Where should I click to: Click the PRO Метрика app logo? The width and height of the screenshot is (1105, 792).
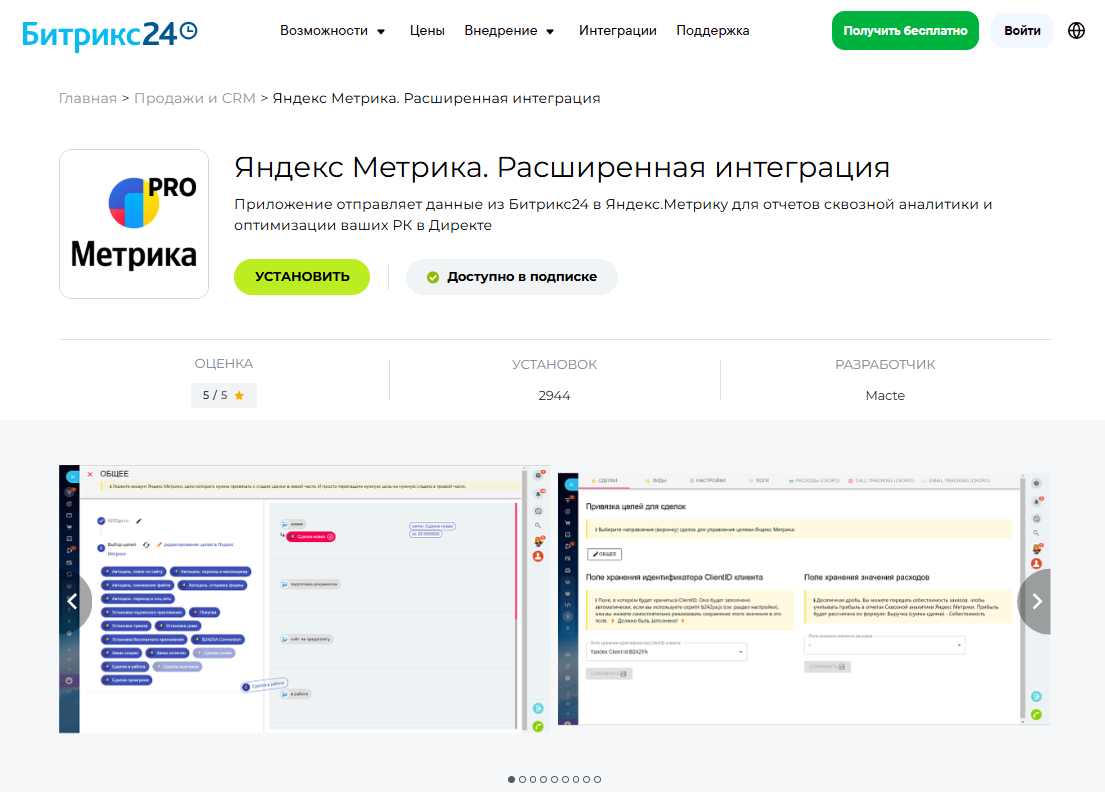[x=133, y=223]
